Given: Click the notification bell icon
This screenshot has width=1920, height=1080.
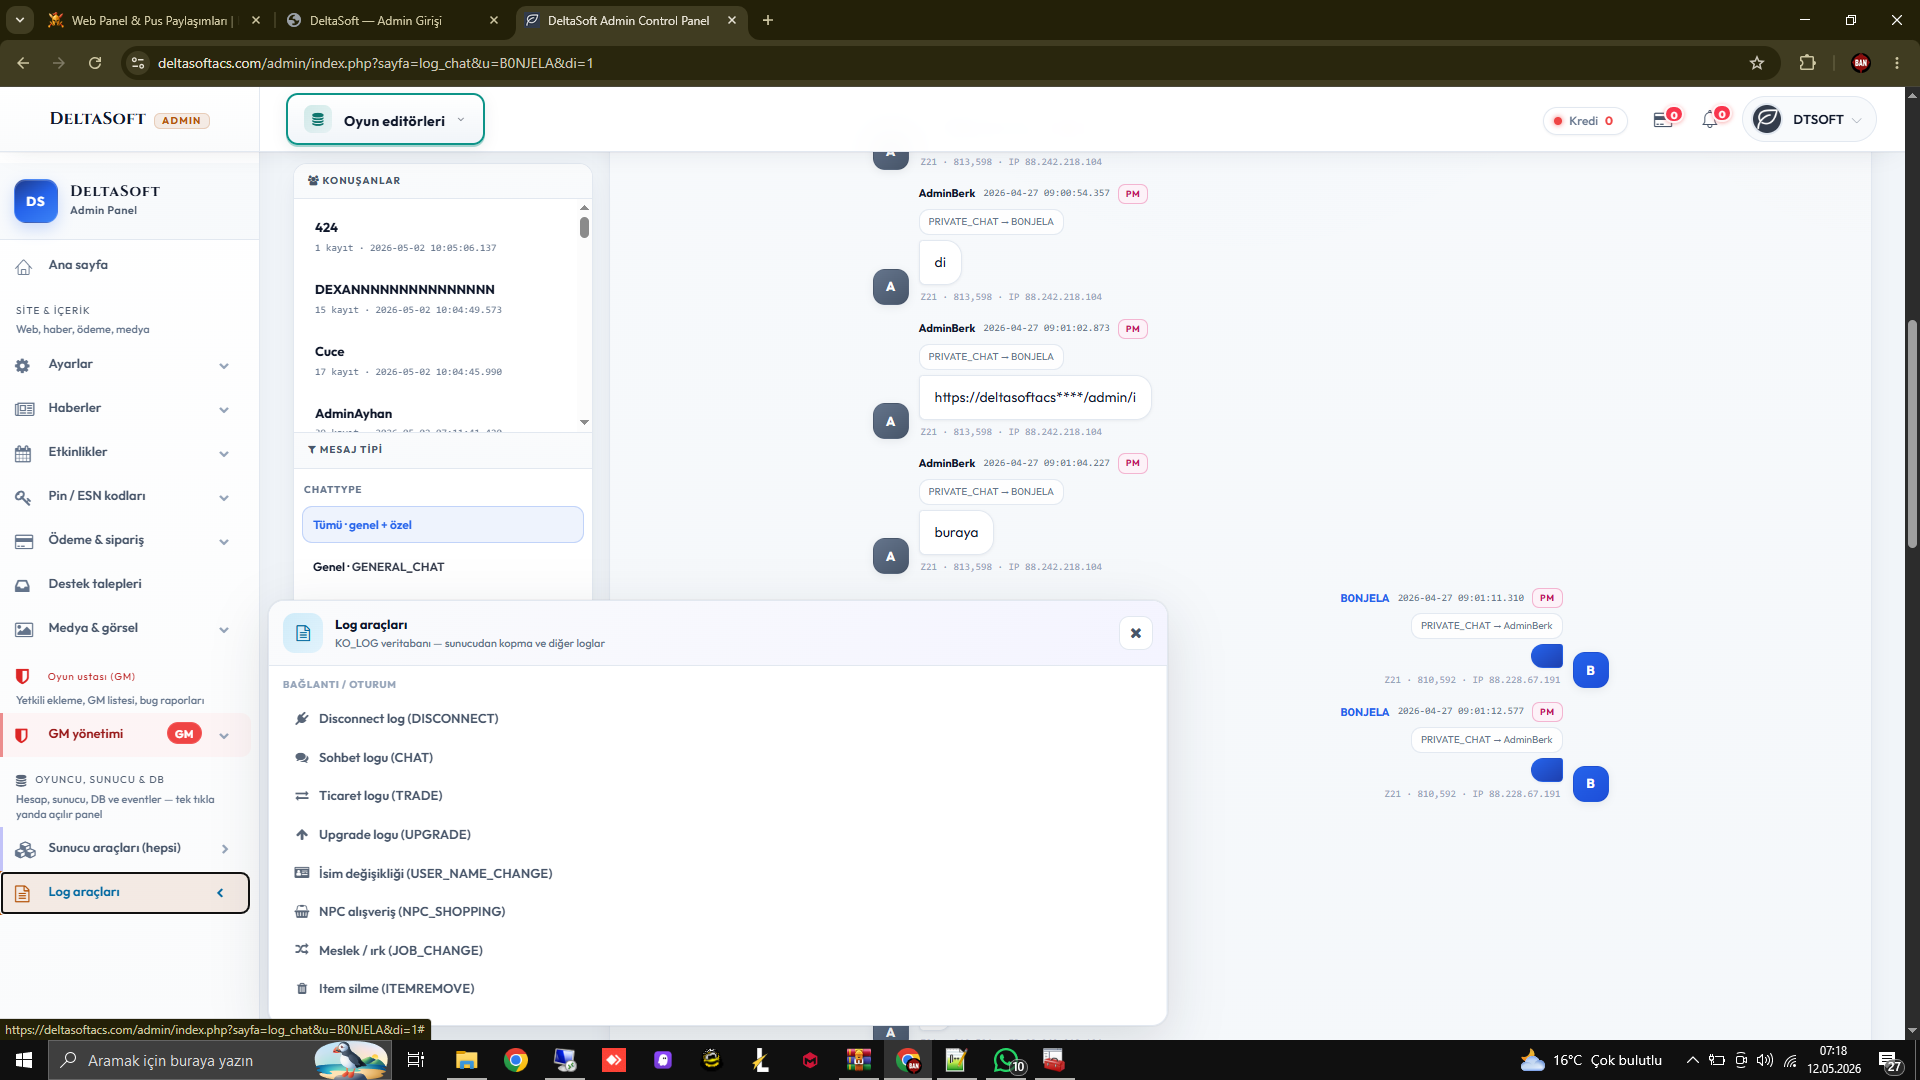Looking at the screenshot, I should pos(1710,120).
